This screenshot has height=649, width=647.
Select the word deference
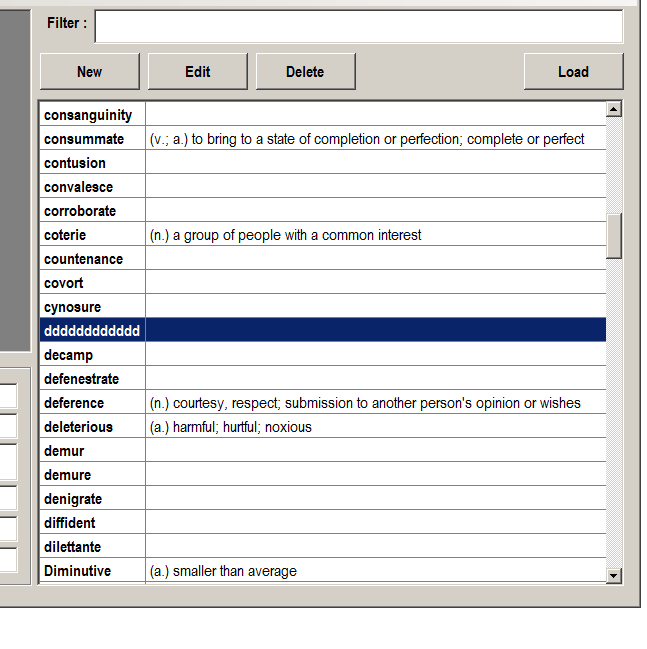pos(74,403)
